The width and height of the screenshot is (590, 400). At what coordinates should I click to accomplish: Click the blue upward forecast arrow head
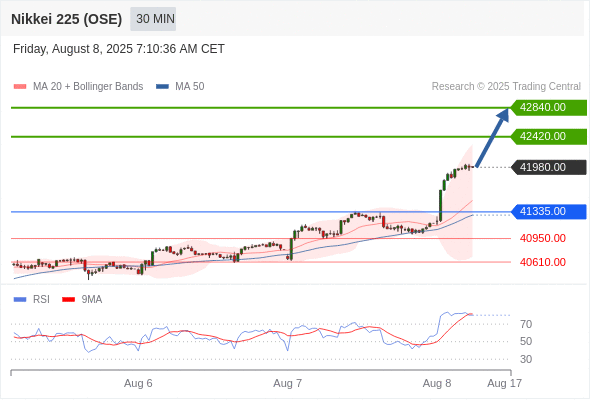(503, 115)
